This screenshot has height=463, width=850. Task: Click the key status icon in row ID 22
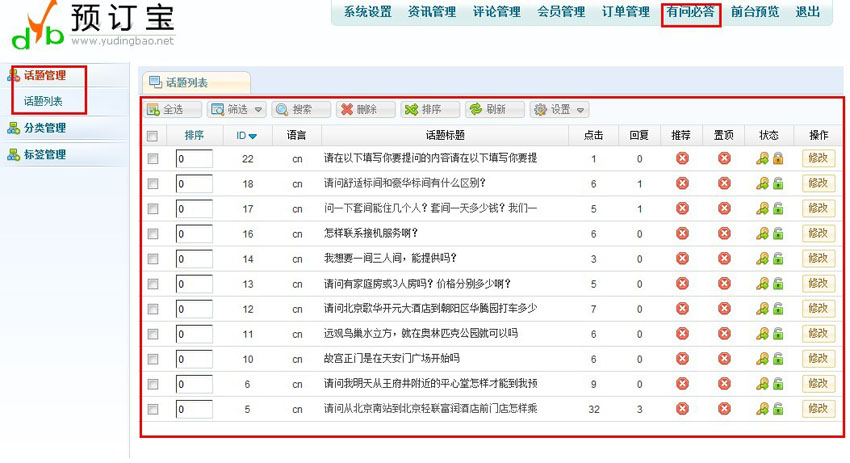pos(762,159)
